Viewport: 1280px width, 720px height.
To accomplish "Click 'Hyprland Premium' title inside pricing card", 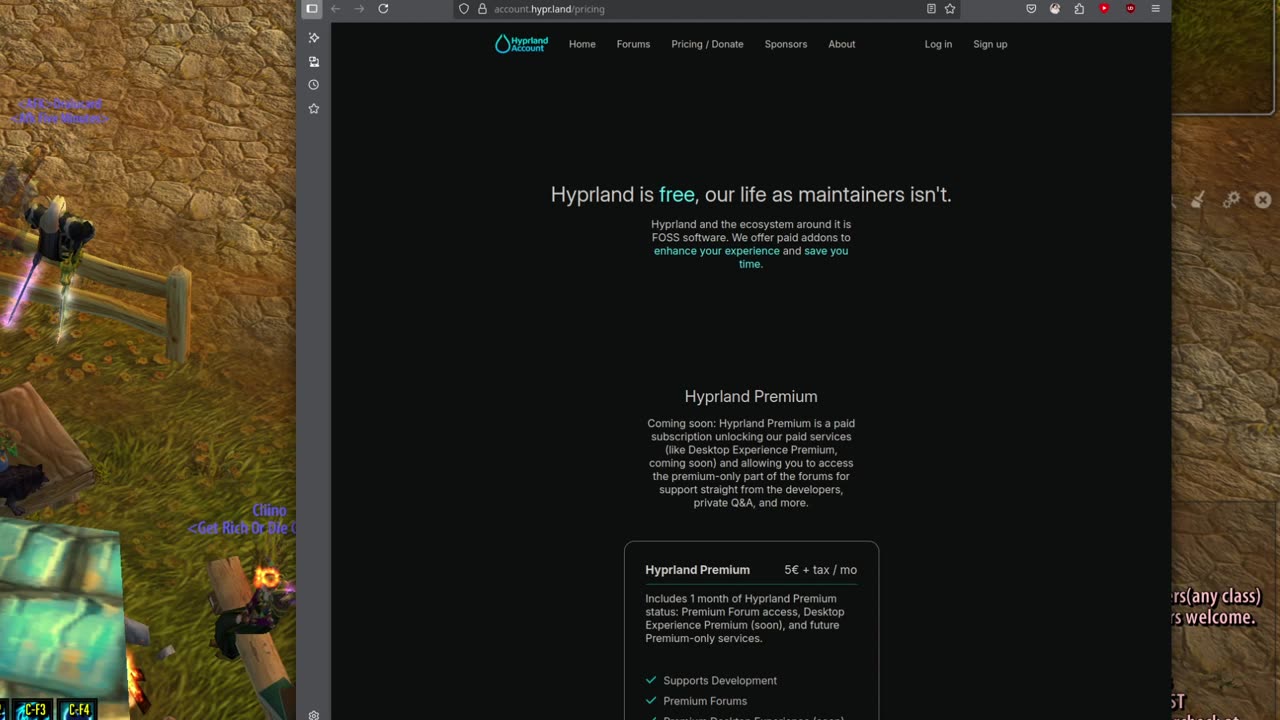I will pos(697,570).
